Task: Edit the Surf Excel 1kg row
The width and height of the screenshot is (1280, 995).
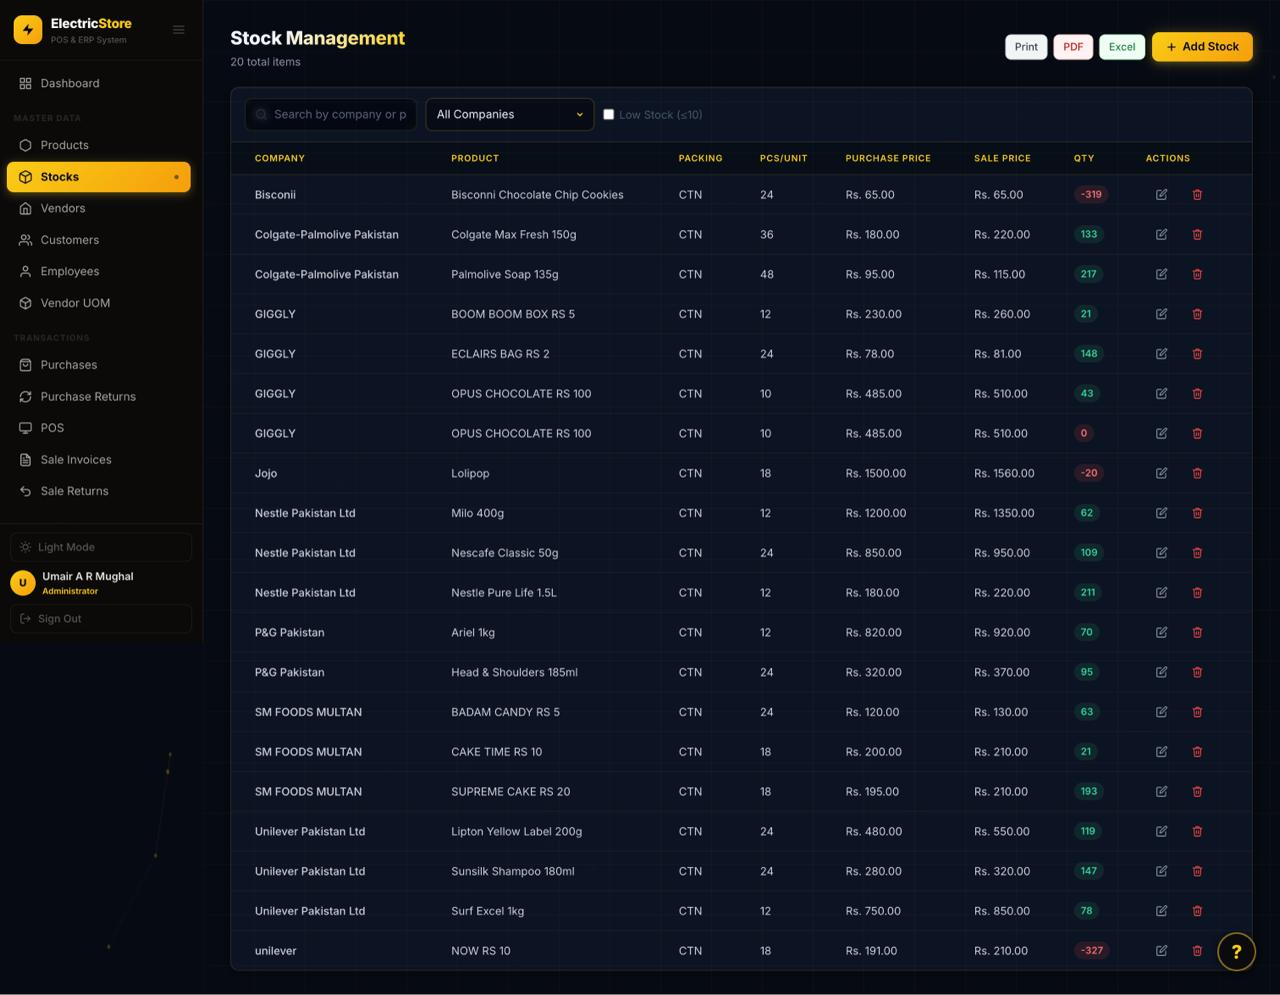Action: (1161, 911)
